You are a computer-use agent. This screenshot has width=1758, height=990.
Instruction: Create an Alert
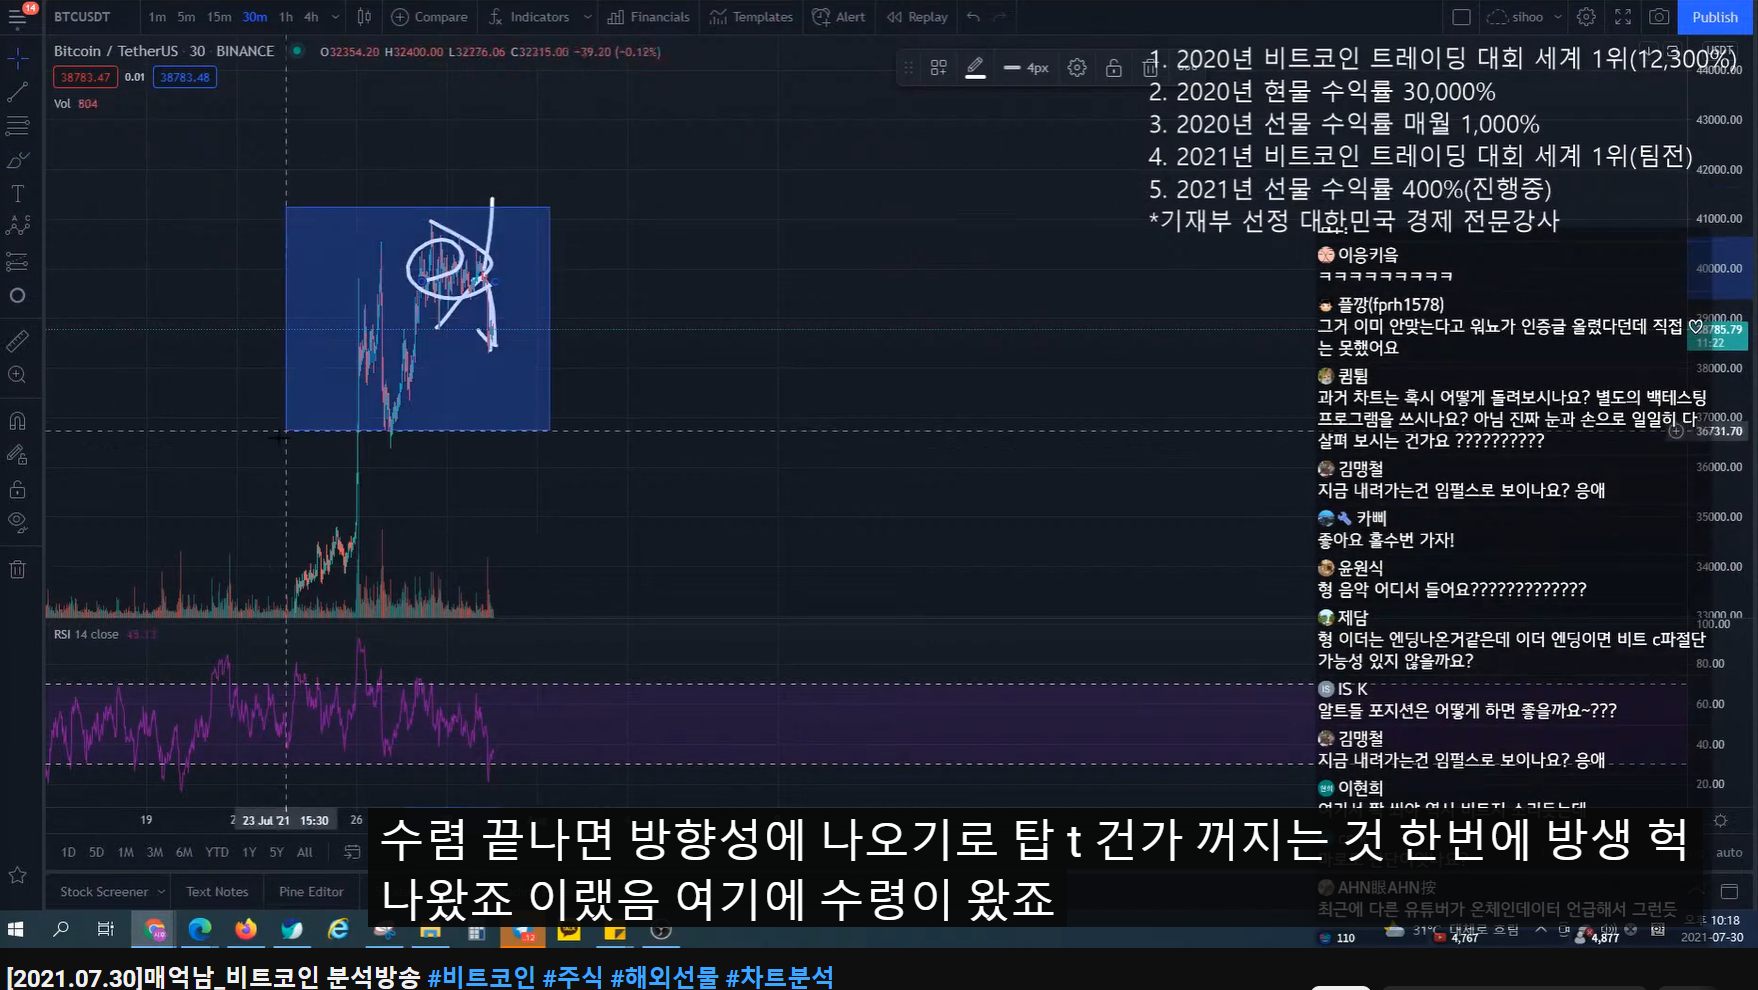[x=839, y=17]
